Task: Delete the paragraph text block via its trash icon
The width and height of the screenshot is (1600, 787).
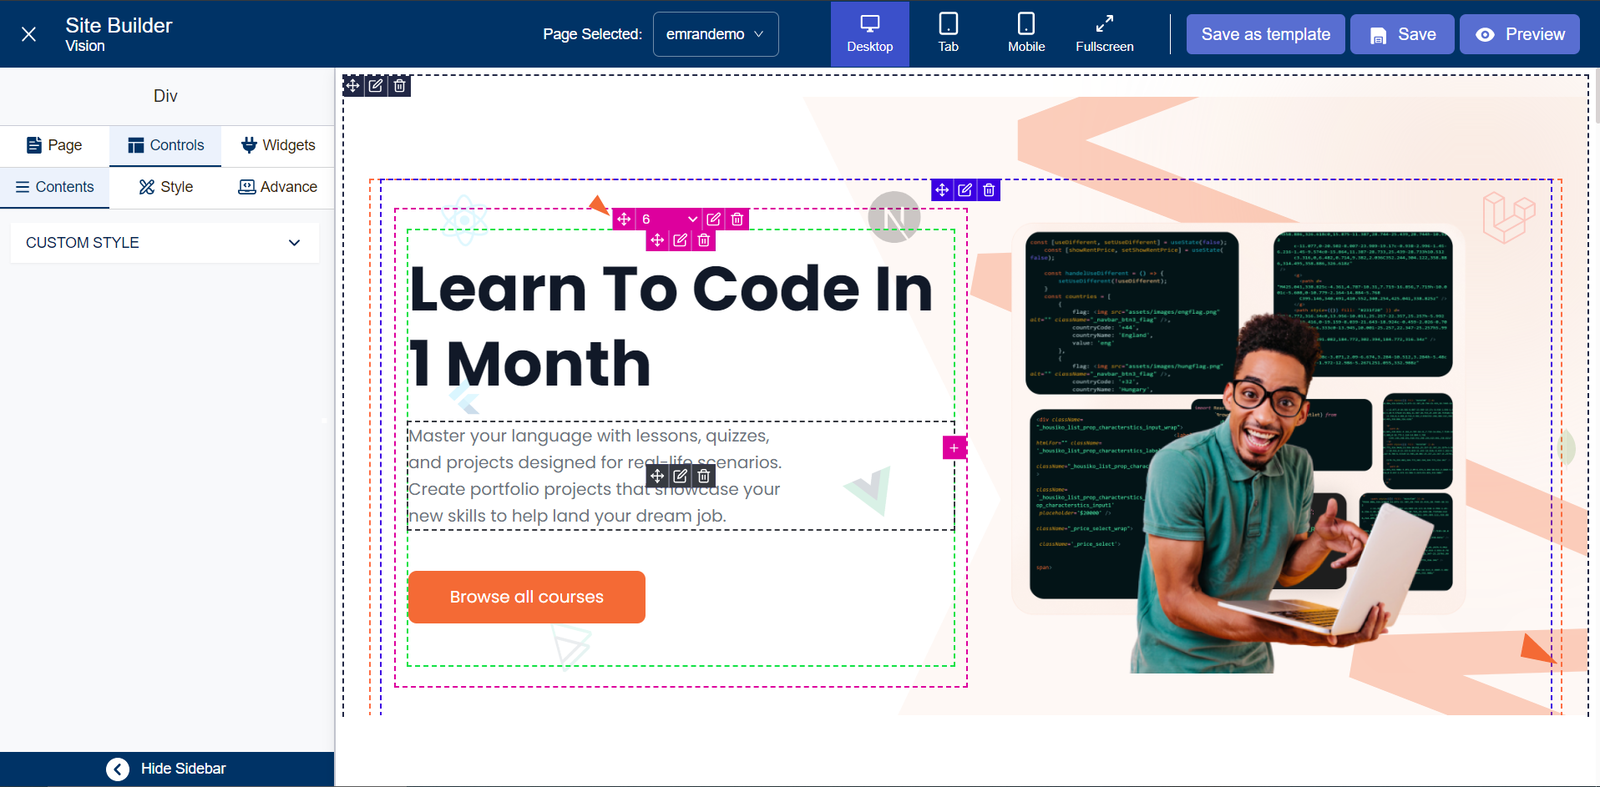Action: (x=704, y=476)
